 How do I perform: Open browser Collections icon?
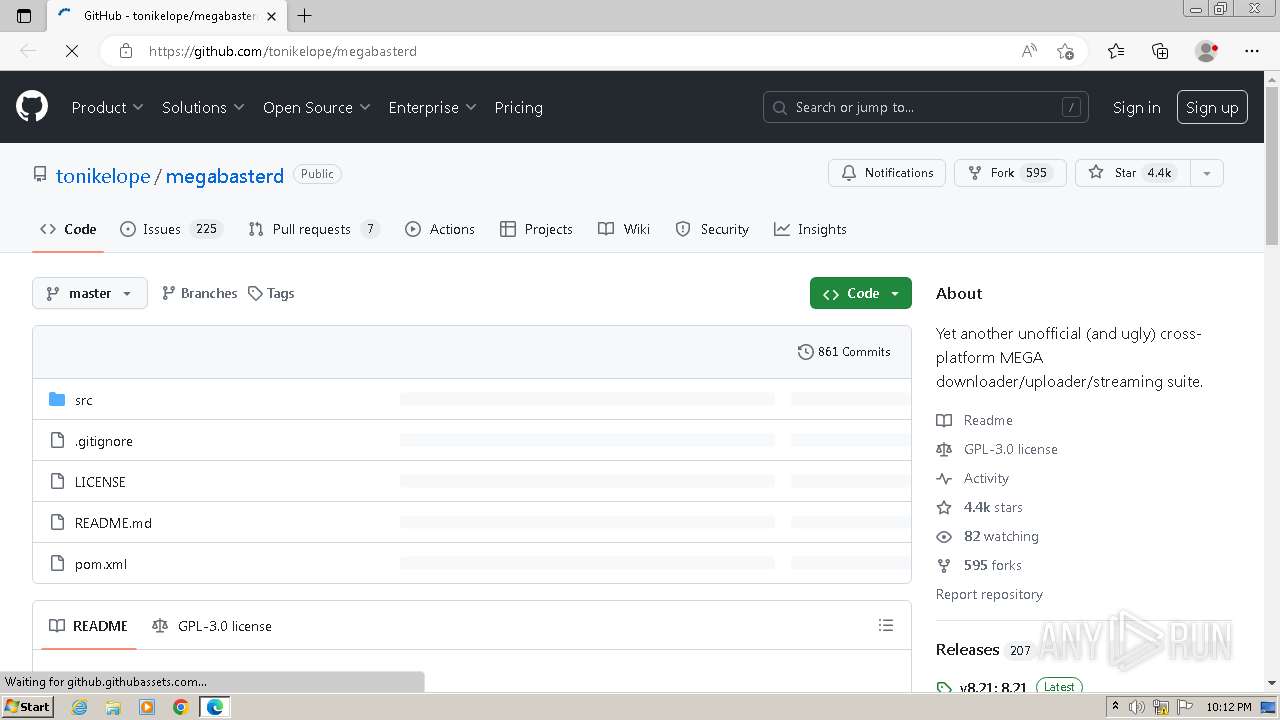1160,51
